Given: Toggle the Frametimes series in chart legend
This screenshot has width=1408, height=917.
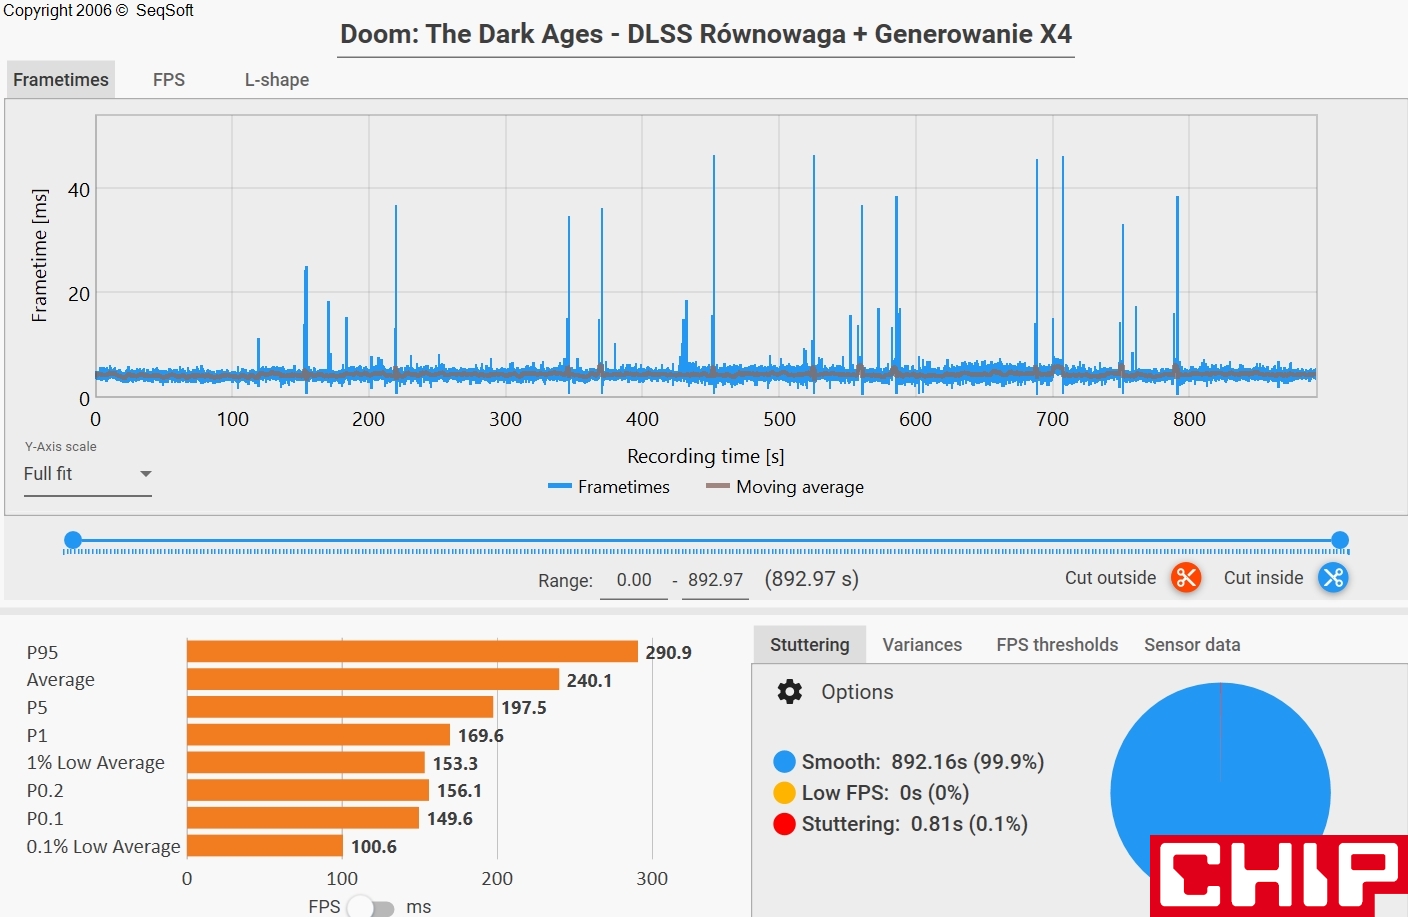Looking at the screenshot, I should pos(609,487).
